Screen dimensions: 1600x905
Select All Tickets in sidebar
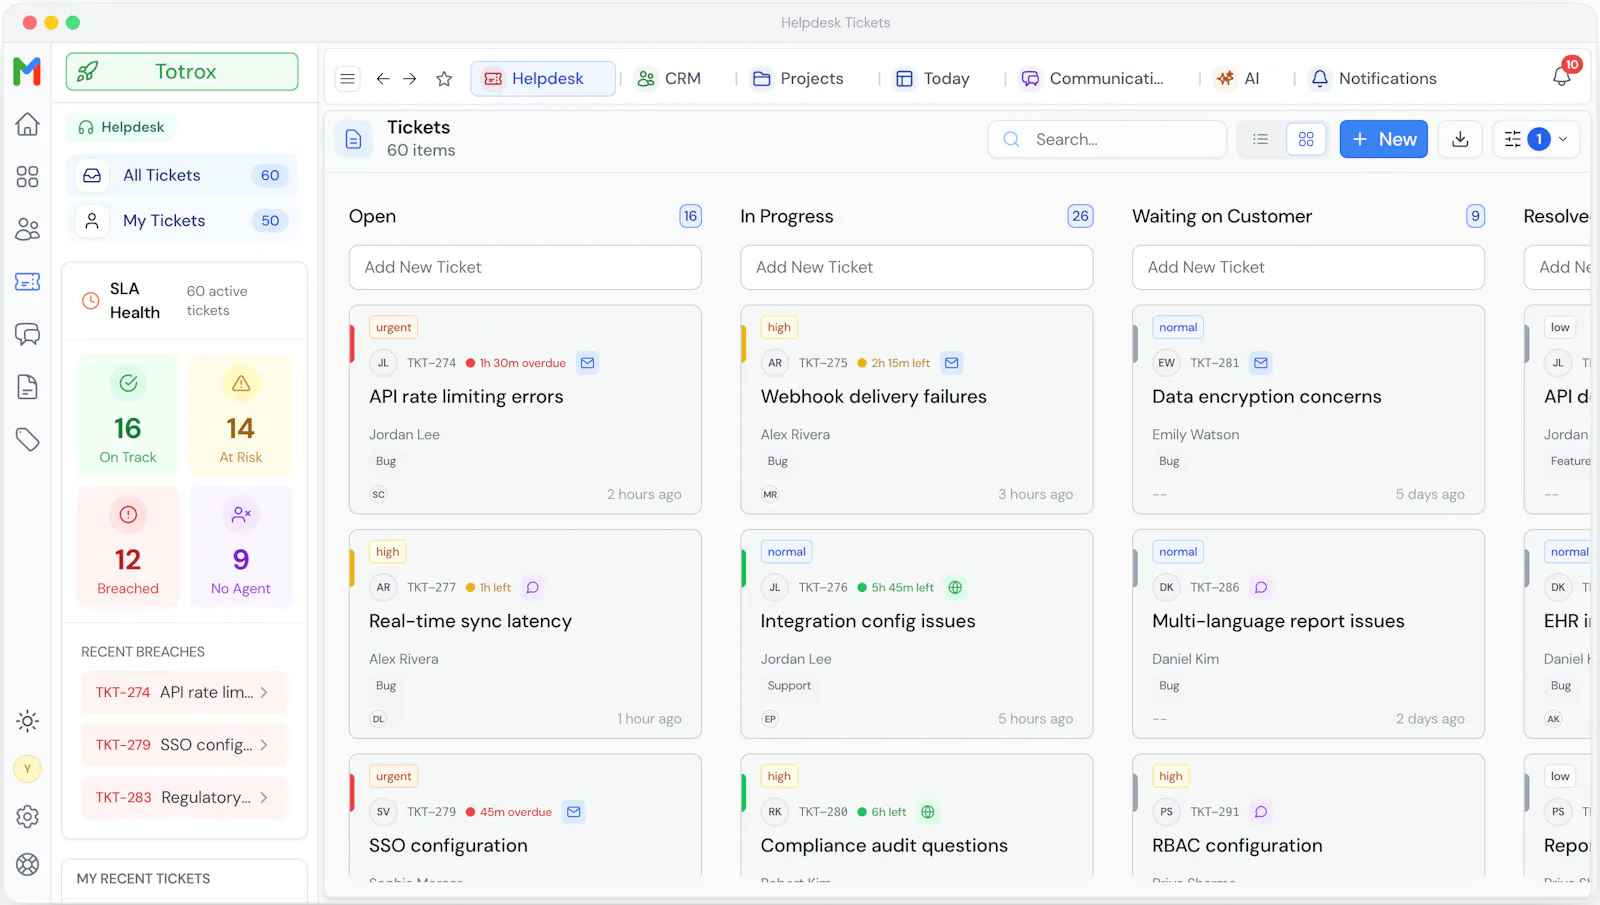tap(182, 176)
